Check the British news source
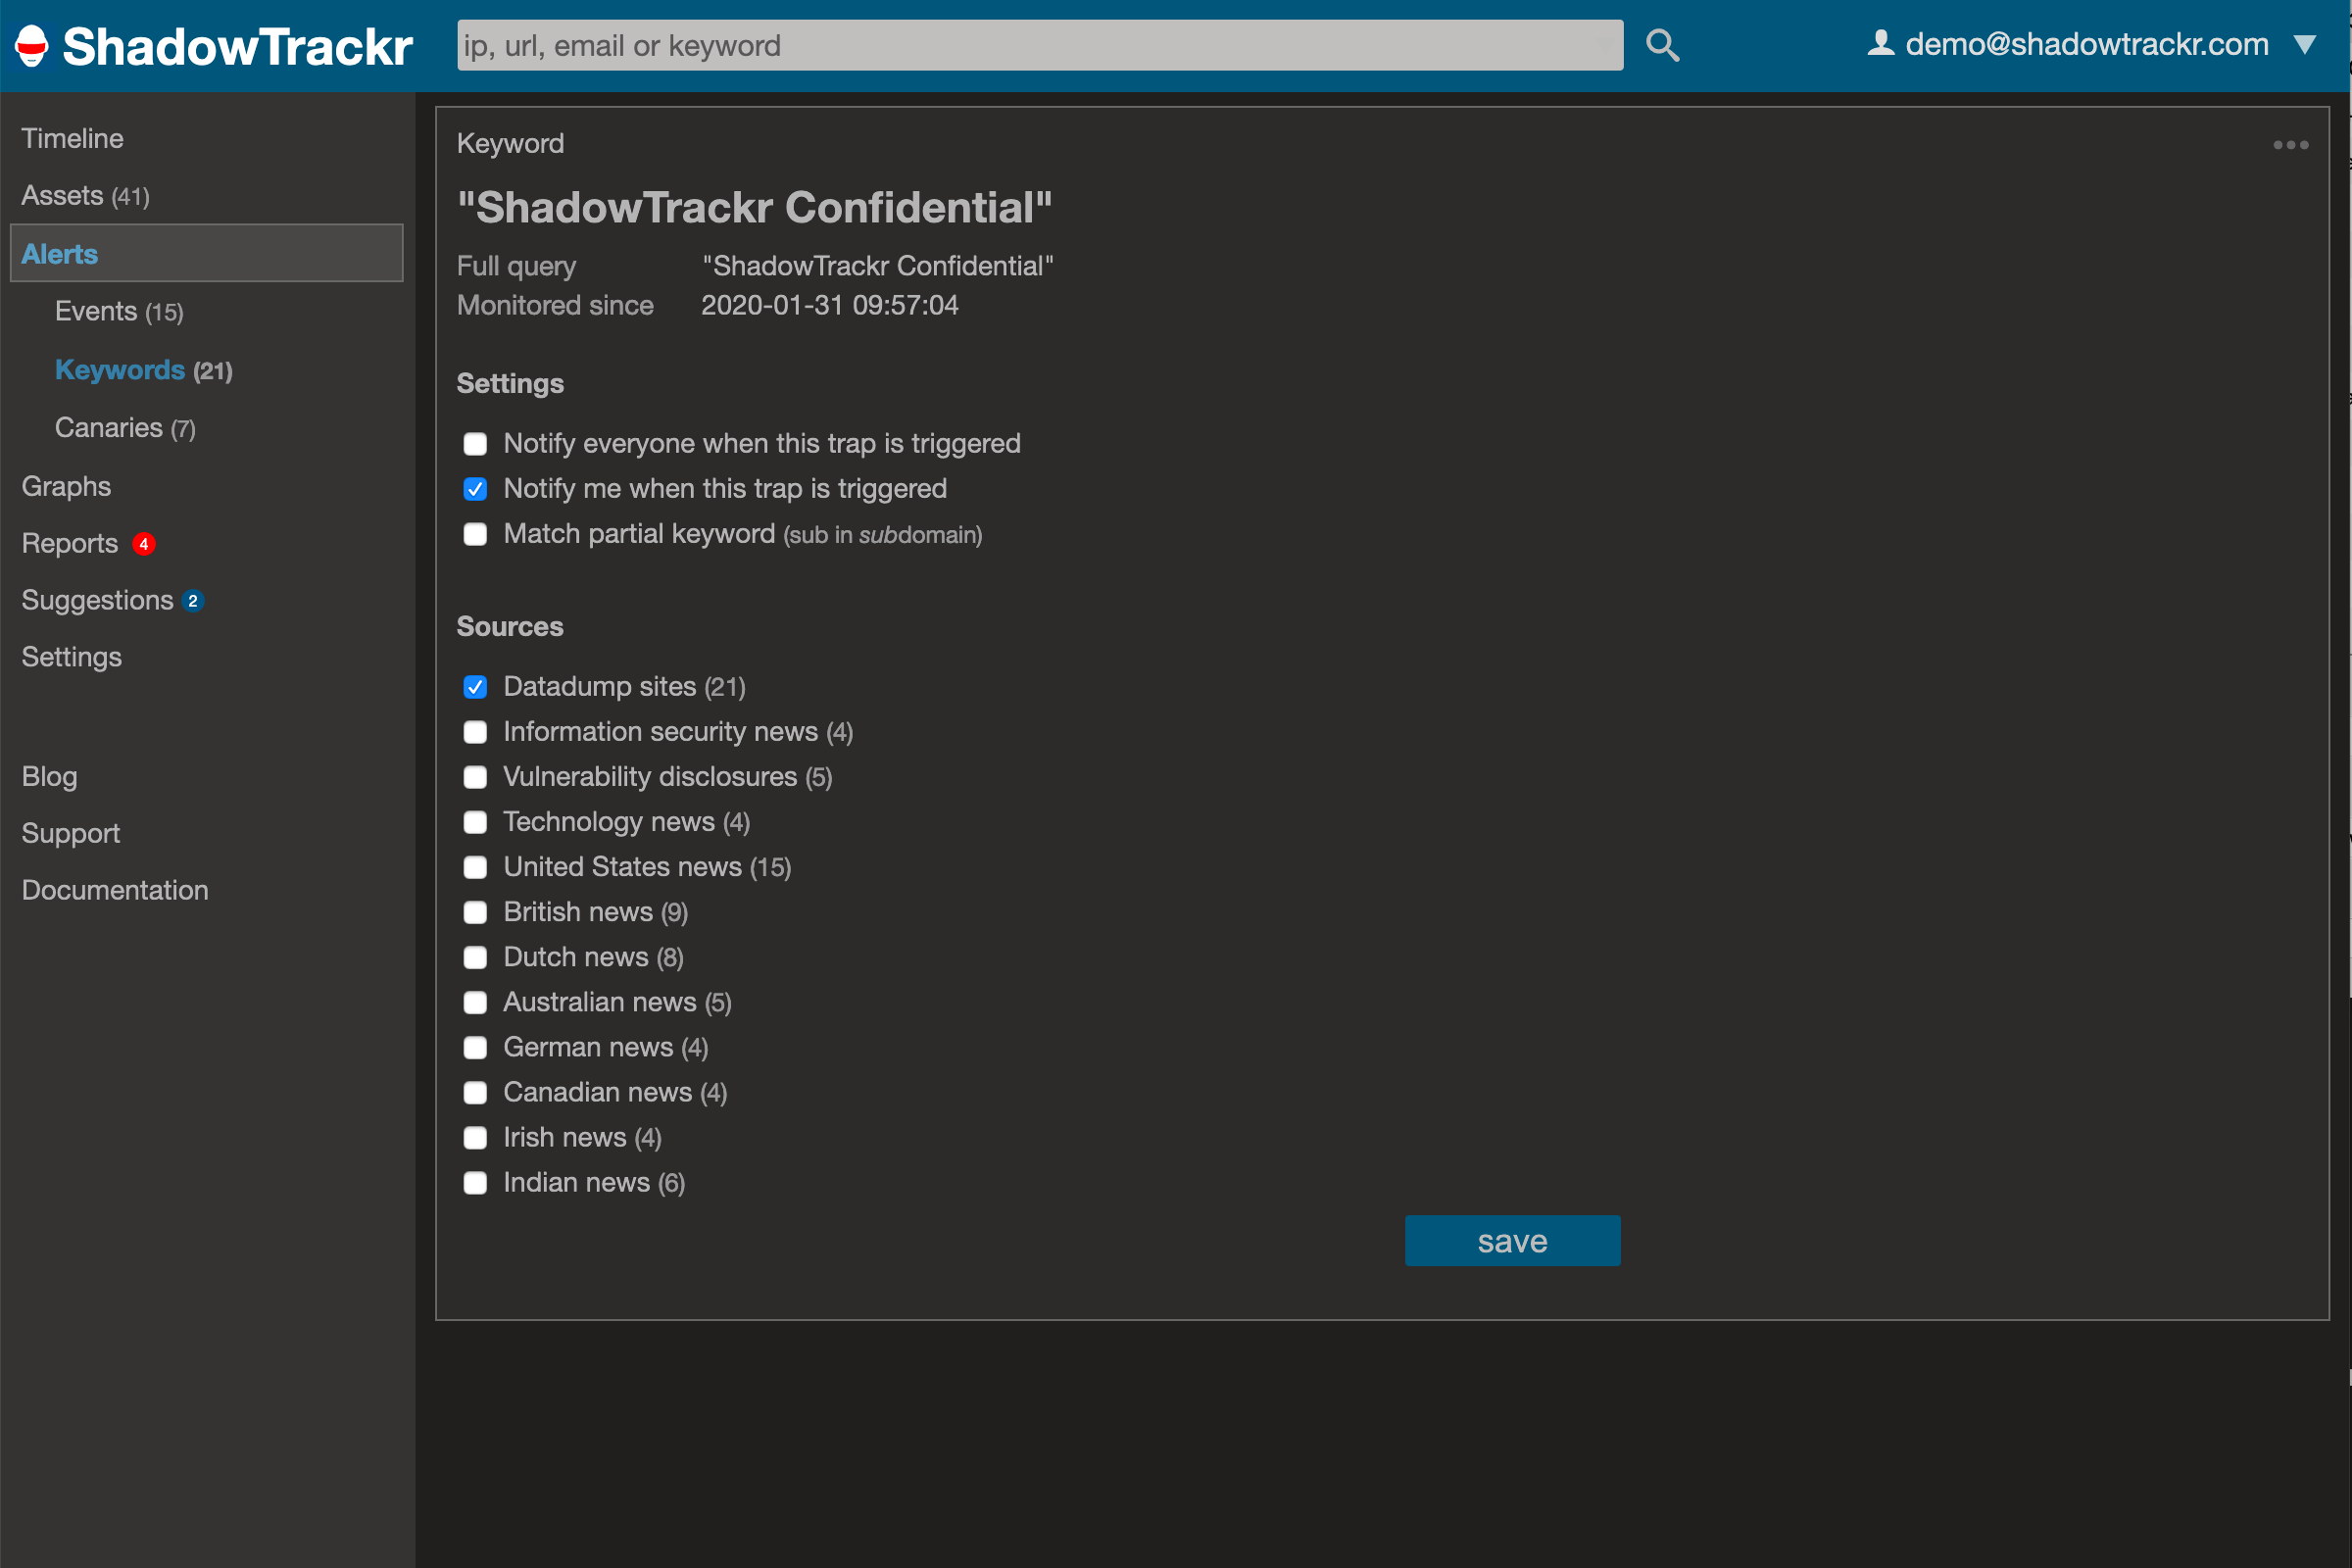 (x=475, y=912)
